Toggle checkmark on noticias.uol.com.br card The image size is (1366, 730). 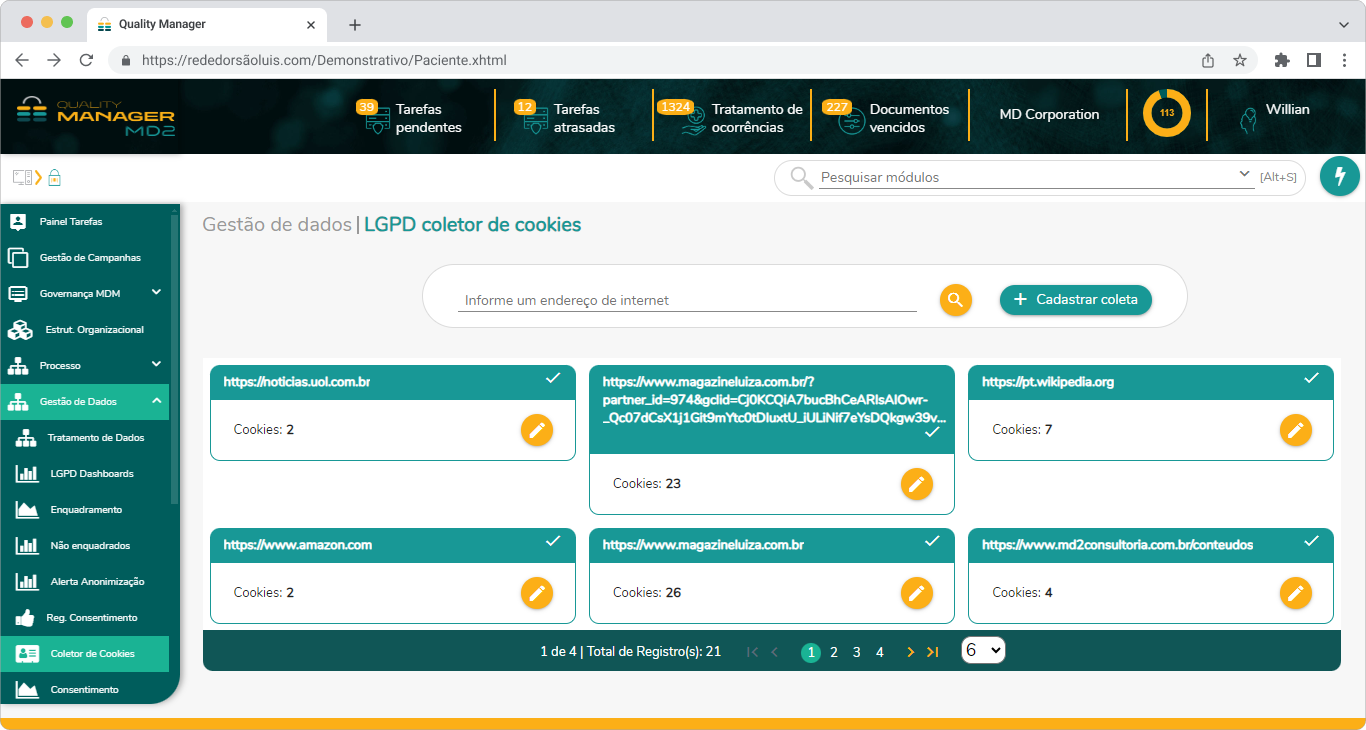[553, 378]
